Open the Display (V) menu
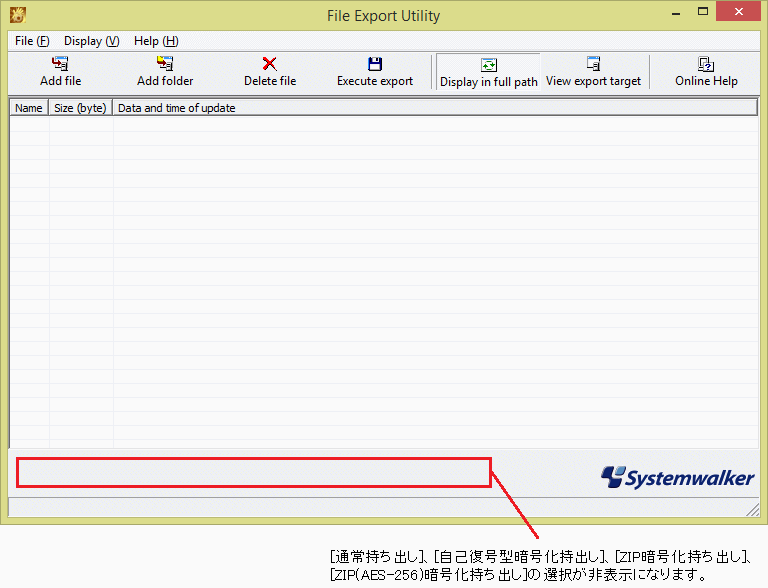Screen dimensions: 768x588 [x=92, y=41]
